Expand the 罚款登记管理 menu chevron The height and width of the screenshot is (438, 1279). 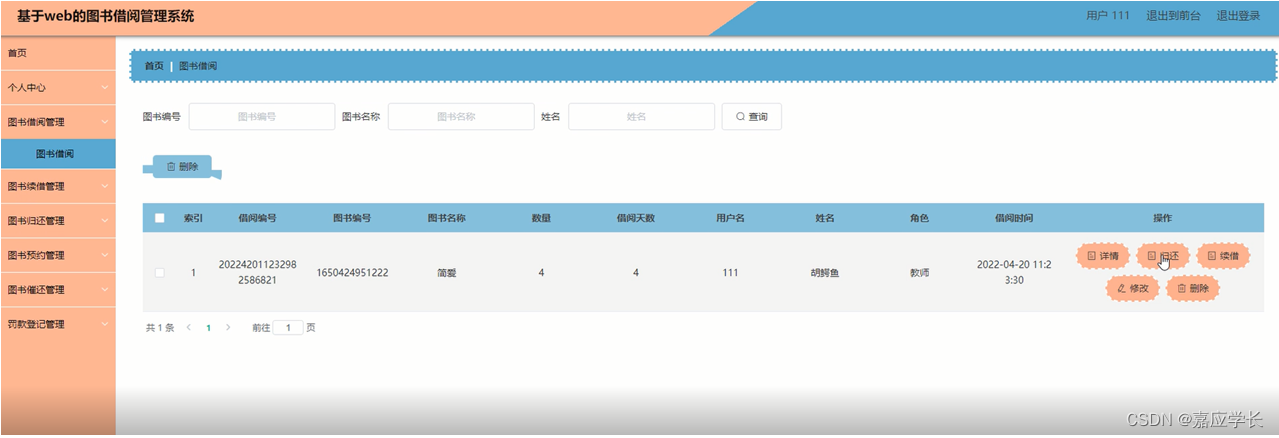tap(105, 324)
